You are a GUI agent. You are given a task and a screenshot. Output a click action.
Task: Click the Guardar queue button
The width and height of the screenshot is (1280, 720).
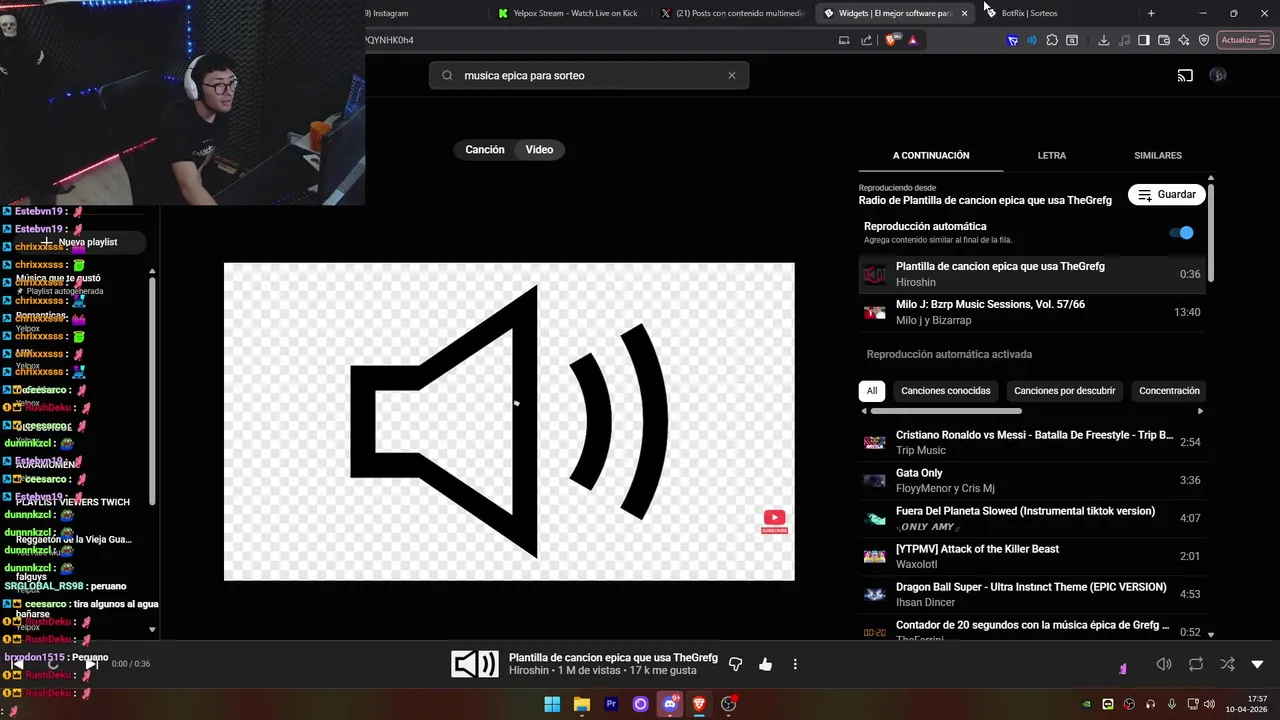pos(1167,195)
